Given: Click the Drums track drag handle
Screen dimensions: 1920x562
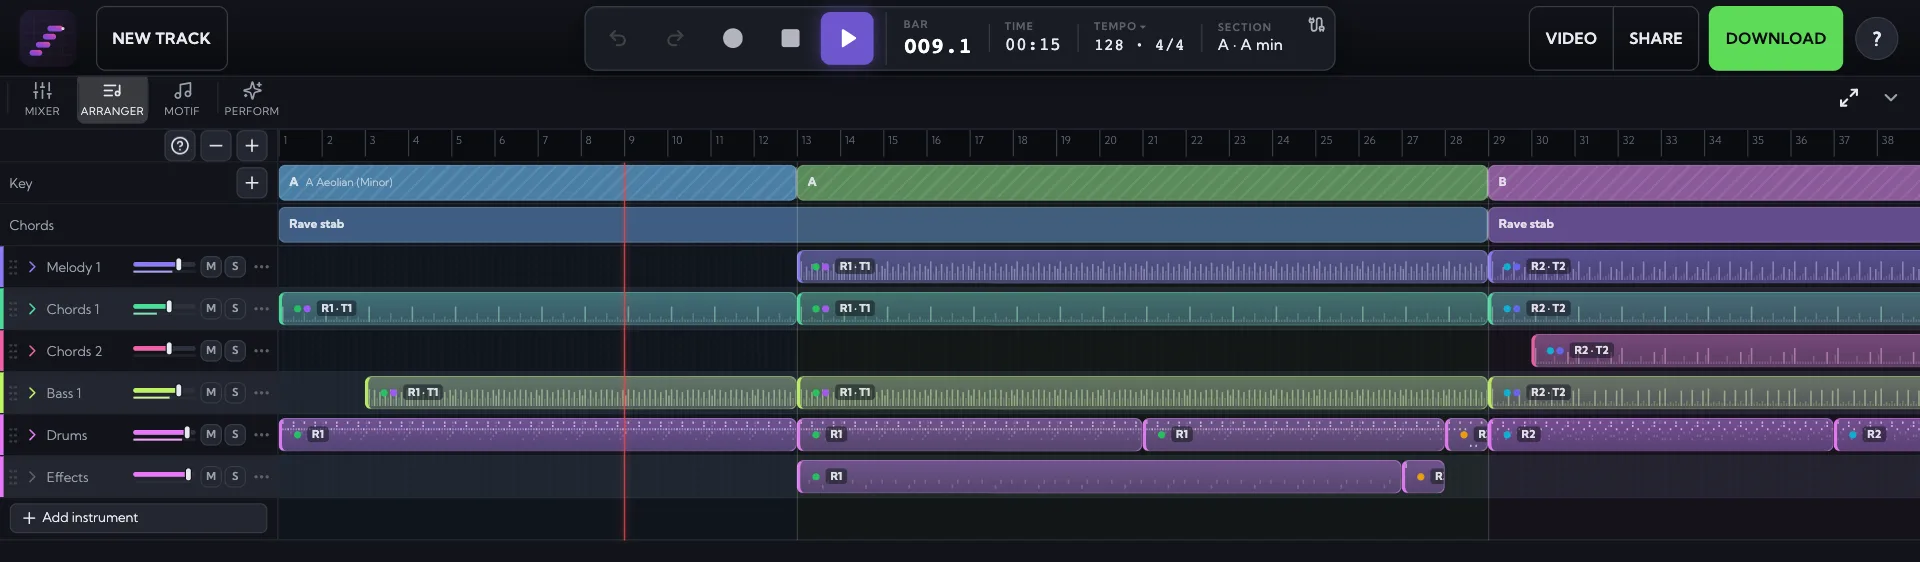Looking at the screenshot, I should pos(13,435).
